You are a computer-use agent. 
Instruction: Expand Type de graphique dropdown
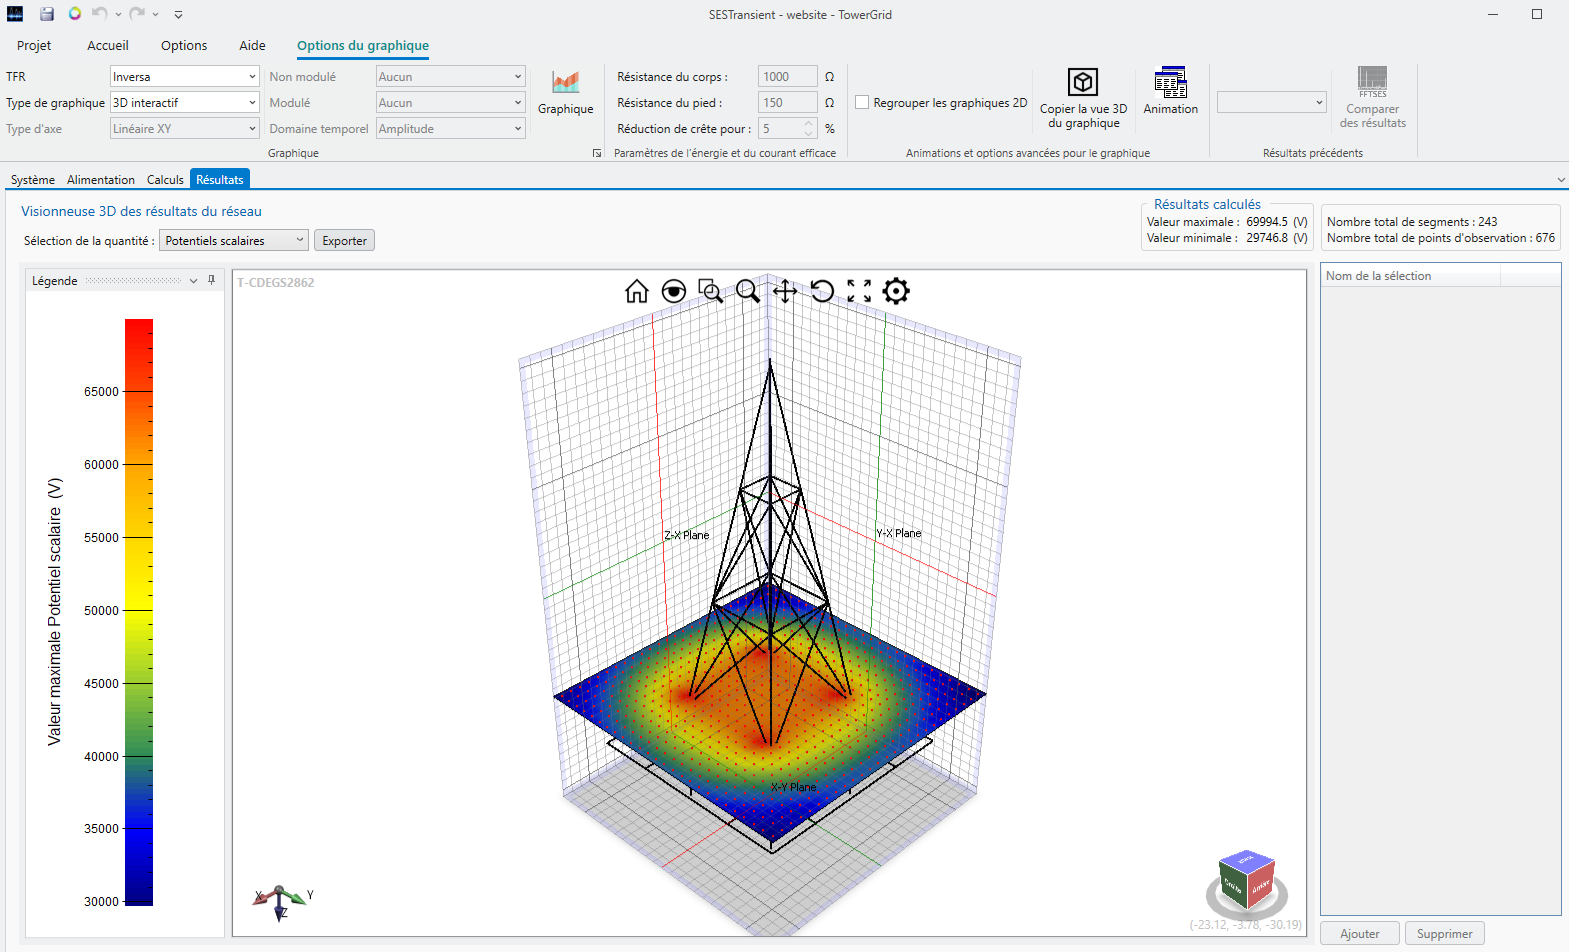[184, 103]
